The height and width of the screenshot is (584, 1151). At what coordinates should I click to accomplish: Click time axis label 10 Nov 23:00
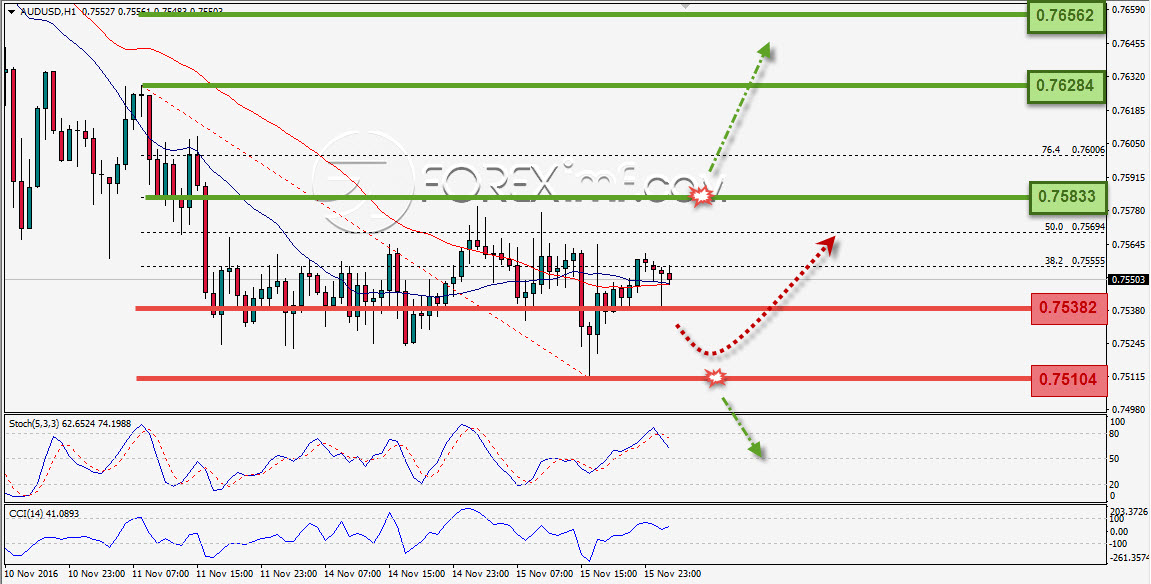(x=98, y=574)
